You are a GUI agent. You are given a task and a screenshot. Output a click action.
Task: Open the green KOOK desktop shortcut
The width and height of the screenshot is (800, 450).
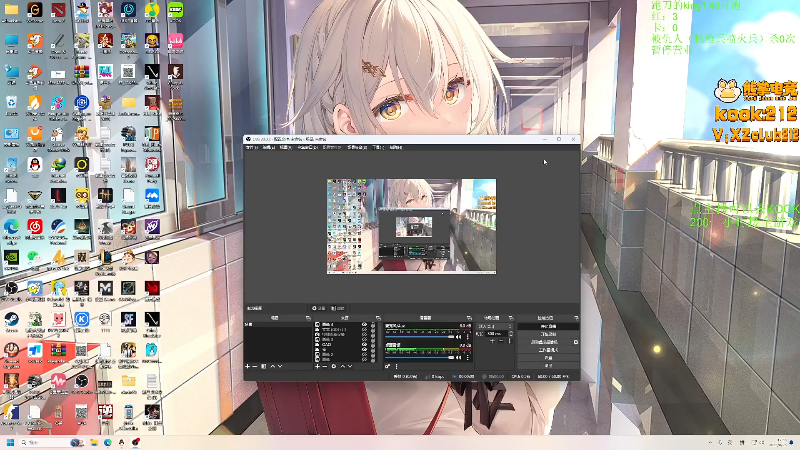pyautogui.click(x=176, y=9)
